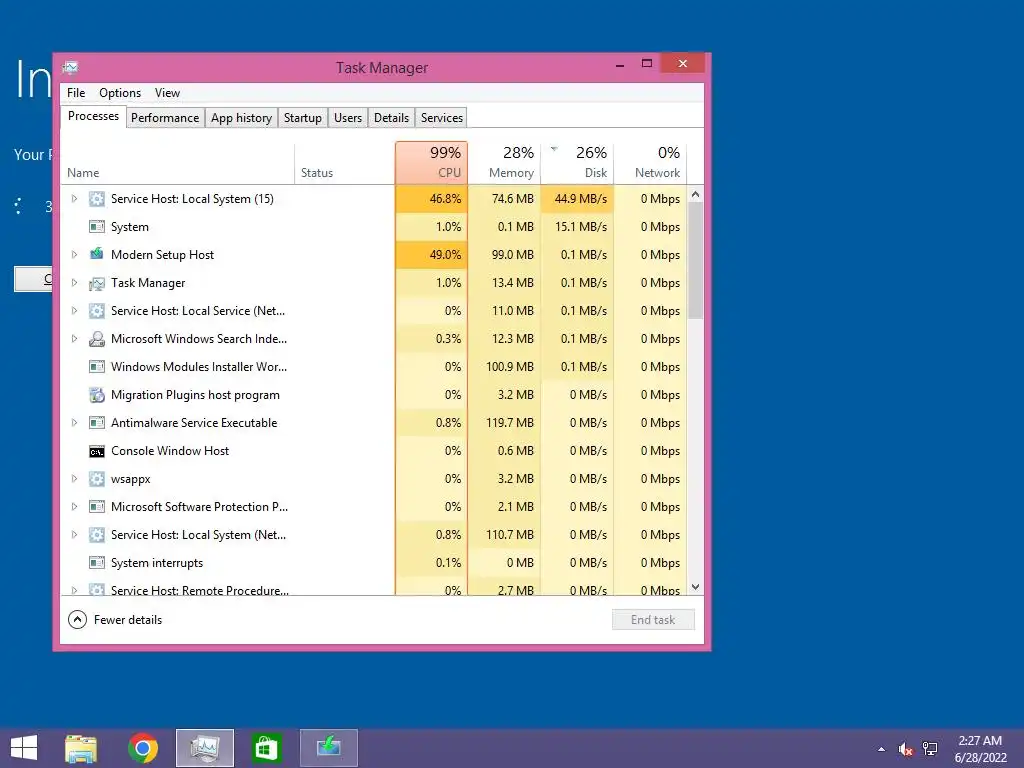
Task: Click the Windows Modules Installer Worker icon
Action: tap(97, 367)
